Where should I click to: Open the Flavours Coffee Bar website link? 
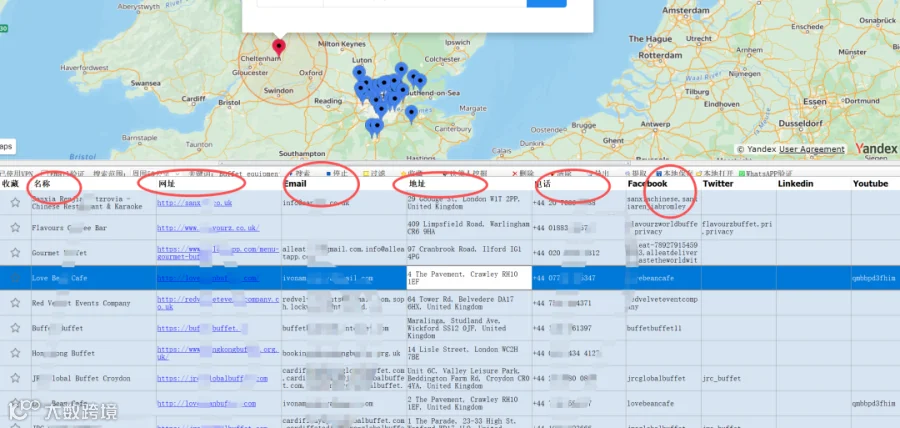coord(208,228)
